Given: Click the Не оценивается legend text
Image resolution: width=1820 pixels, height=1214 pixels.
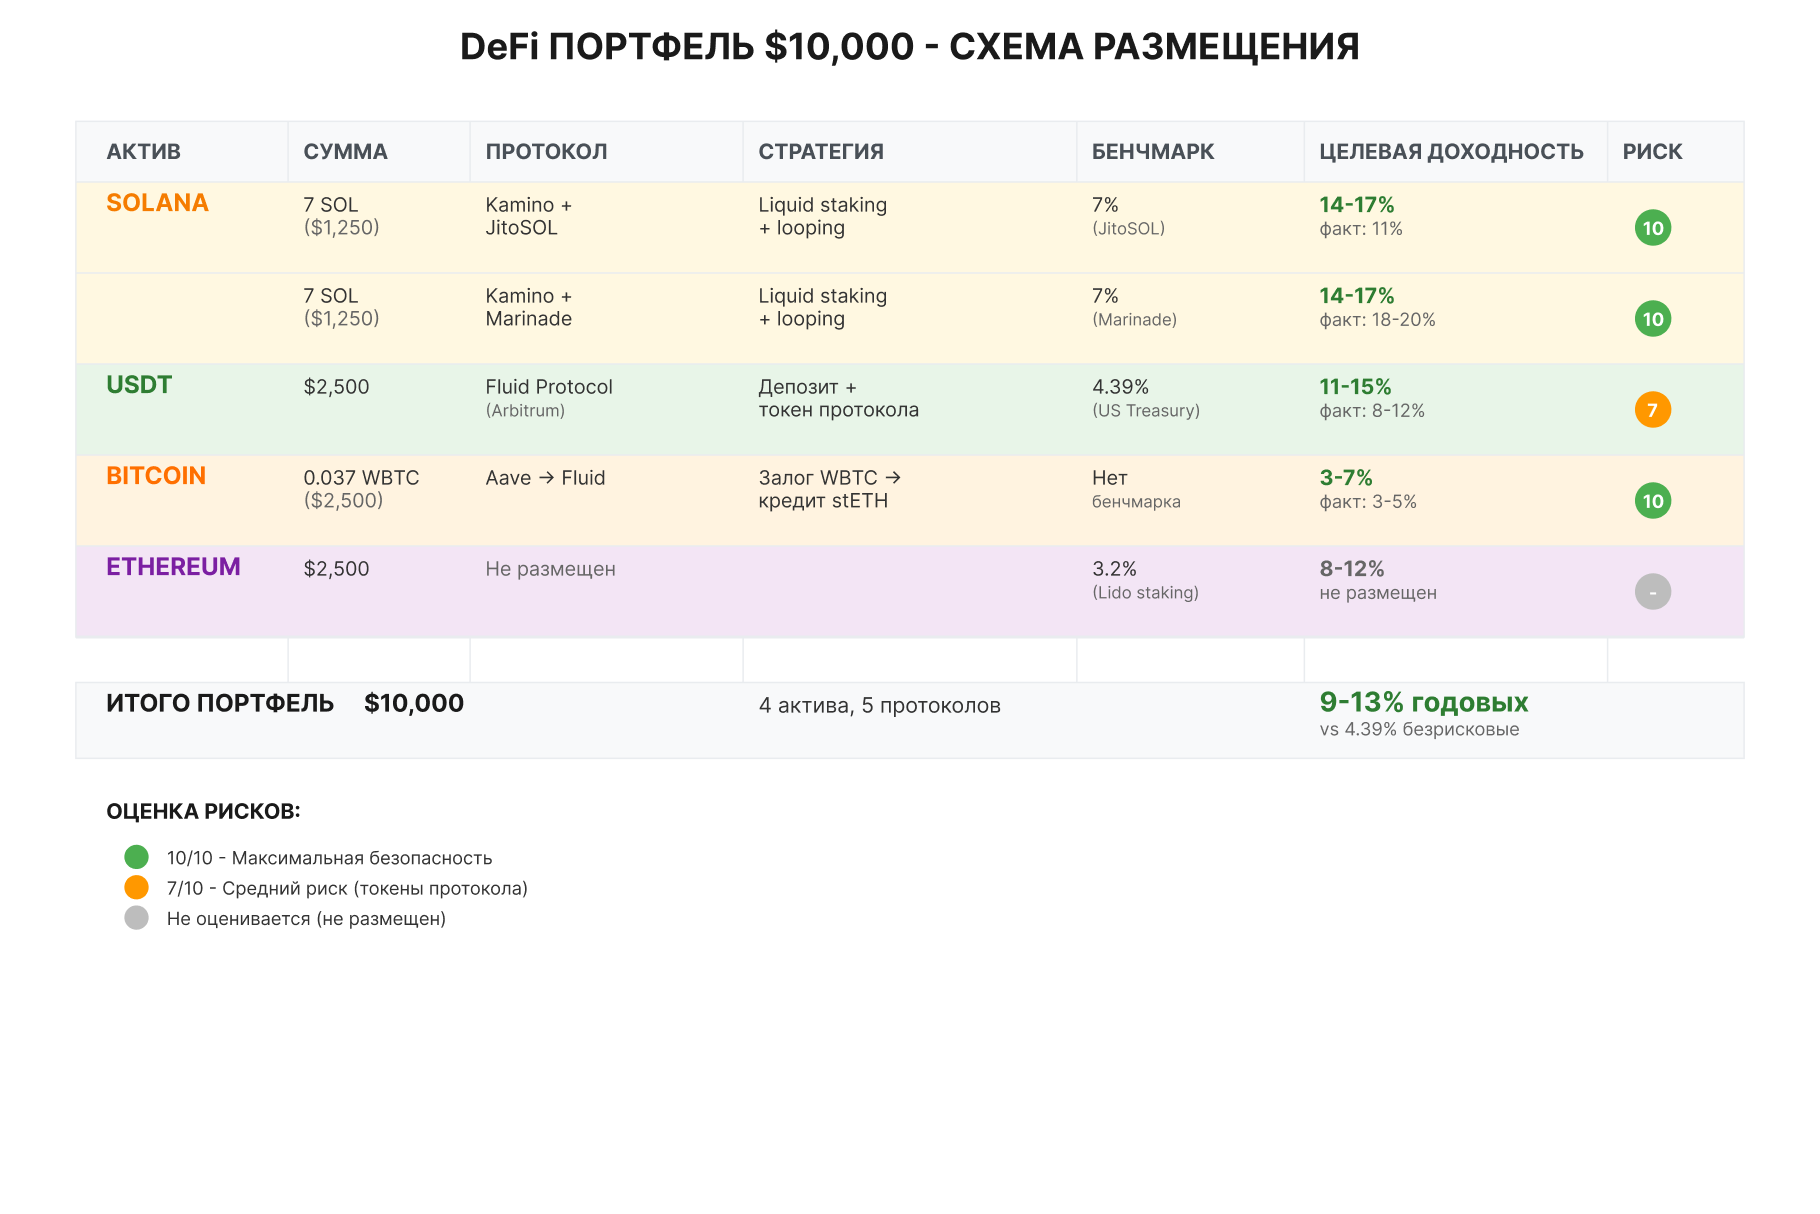Looking at the screenshot, I should pyautogui.click(x=306, y=919).
